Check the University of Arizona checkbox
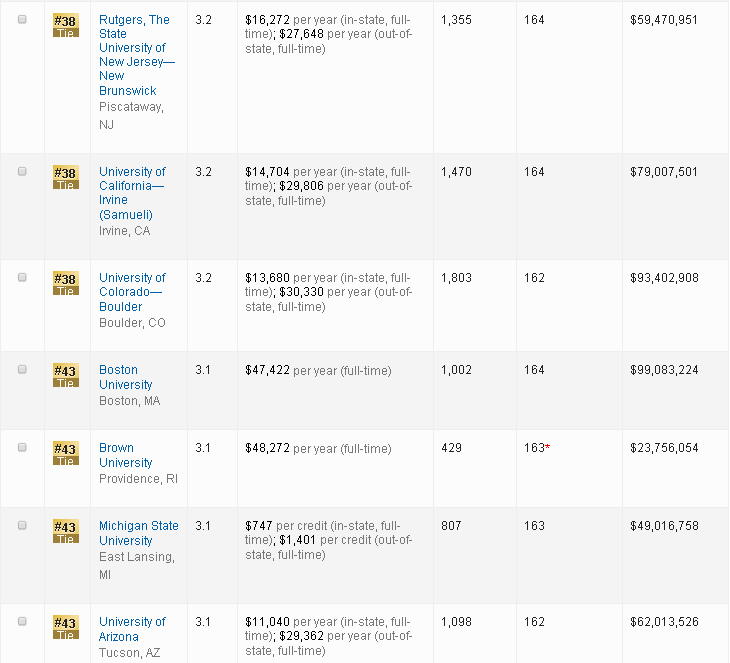Viewport: 730px width, 663px height. [22, 622]
